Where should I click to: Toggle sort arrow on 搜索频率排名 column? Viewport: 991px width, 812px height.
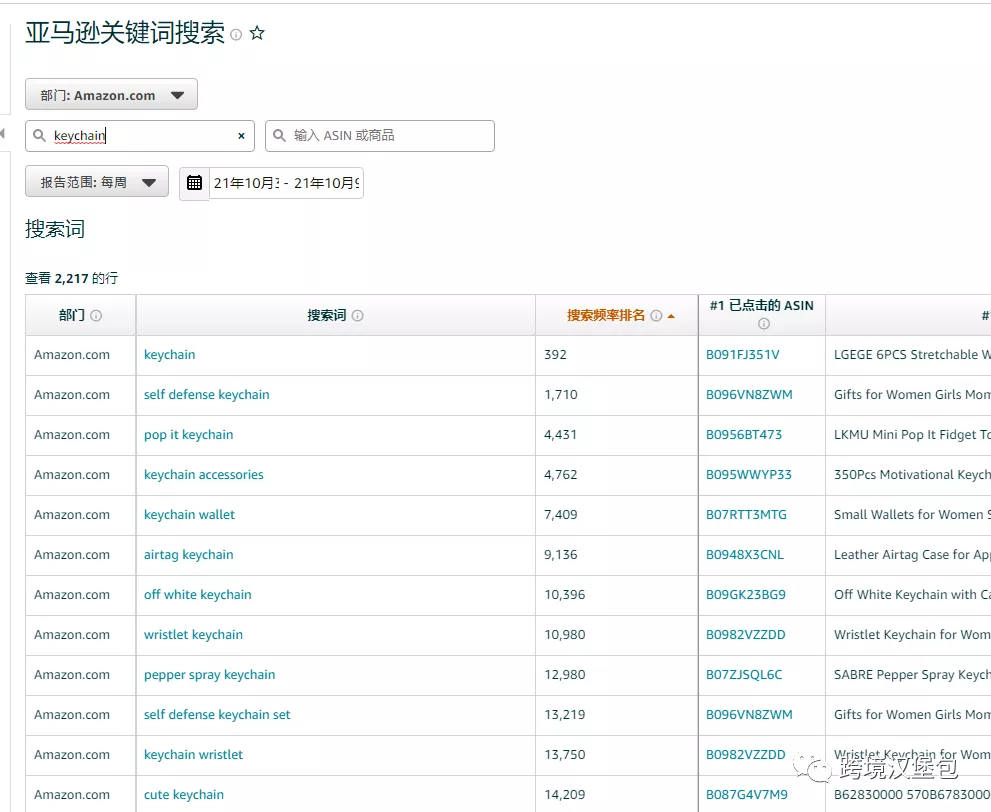pos(671,316)
